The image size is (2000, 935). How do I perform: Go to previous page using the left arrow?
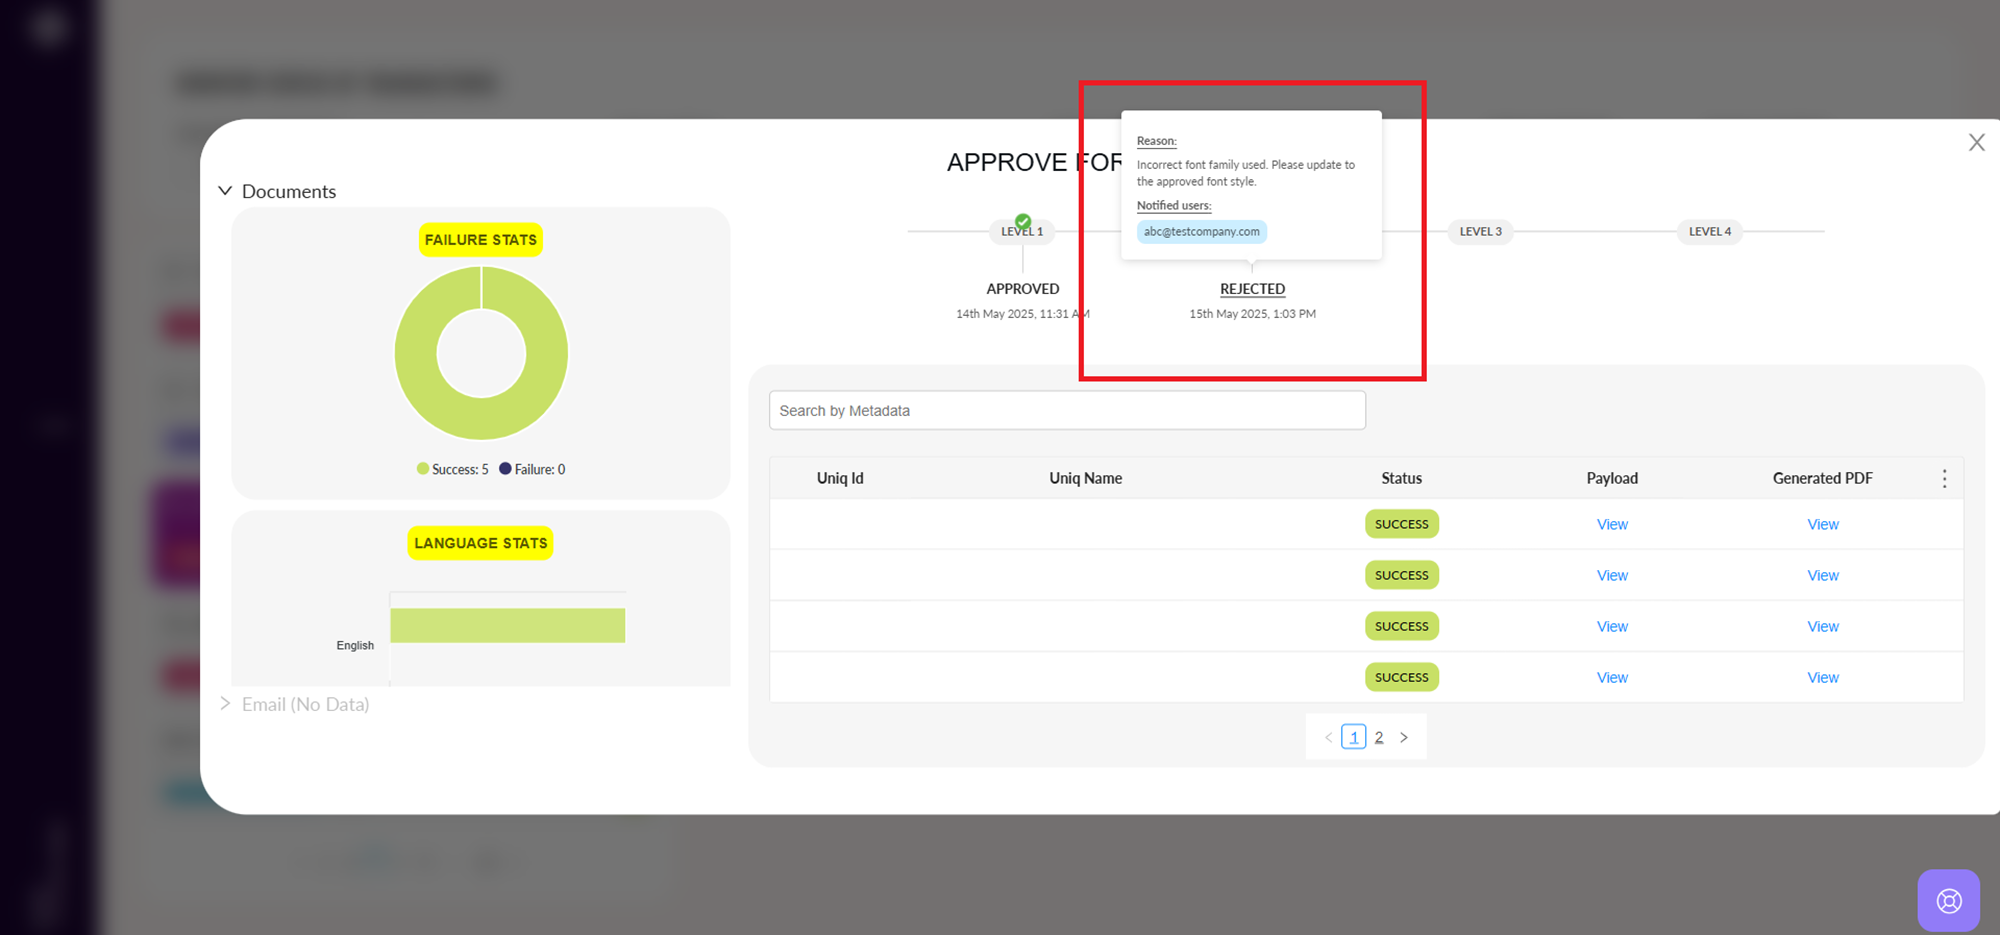coord(1328,738)
